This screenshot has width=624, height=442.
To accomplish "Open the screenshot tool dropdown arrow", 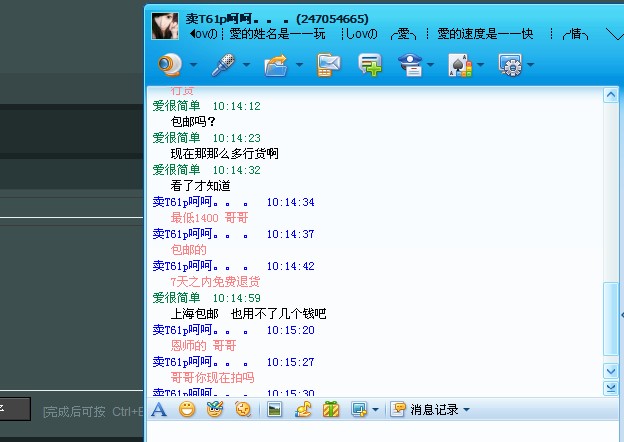I will (x=376, y=409).
